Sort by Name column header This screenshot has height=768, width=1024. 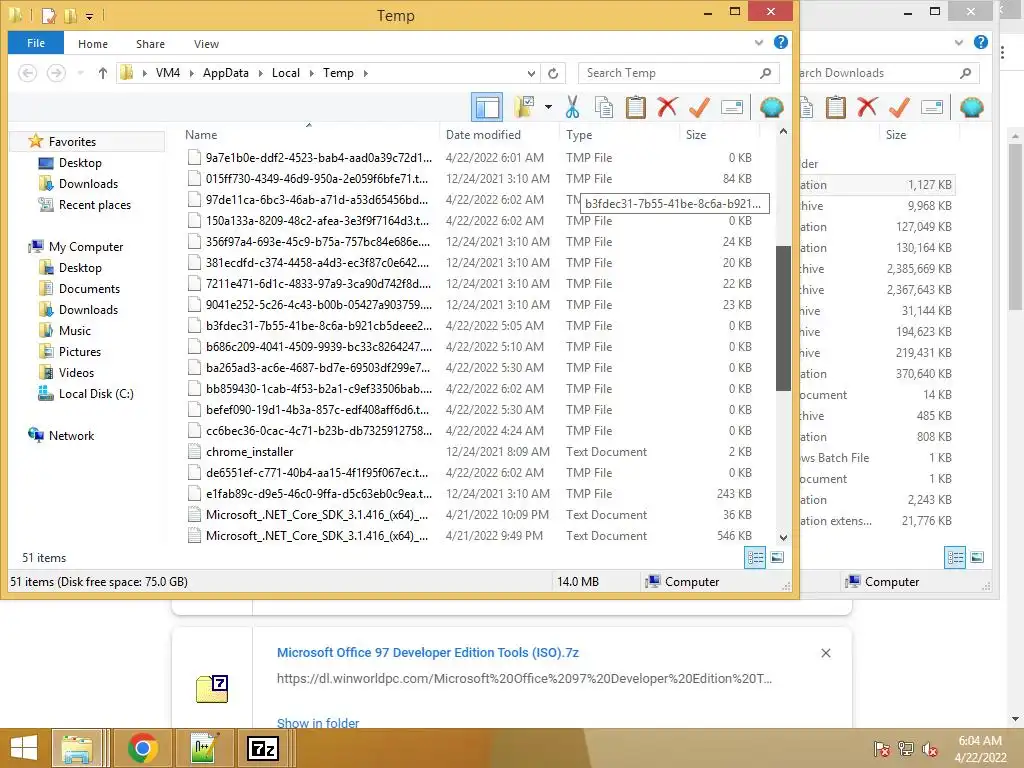pos(308,135)
